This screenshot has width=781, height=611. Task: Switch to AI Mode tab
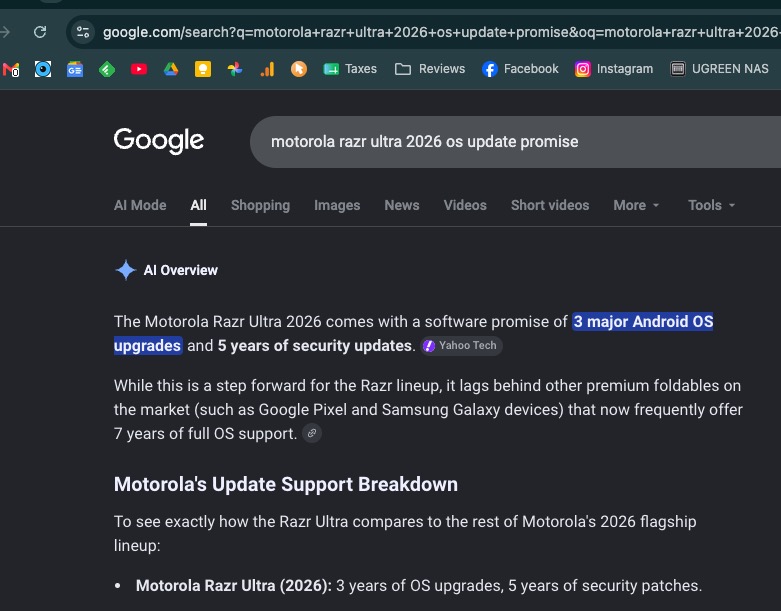(x=140, y=205)
